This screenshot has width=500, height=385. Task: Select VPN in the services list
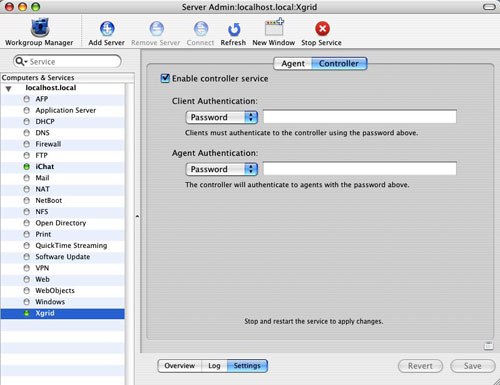[63, 268]
